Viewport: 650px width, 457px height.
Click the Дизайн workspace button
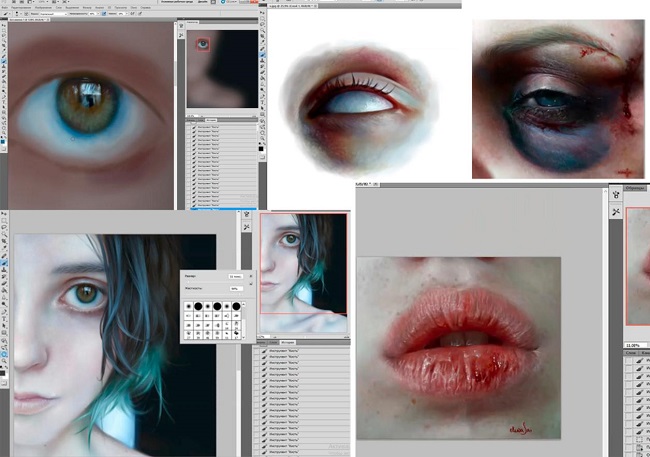(203, 2)
